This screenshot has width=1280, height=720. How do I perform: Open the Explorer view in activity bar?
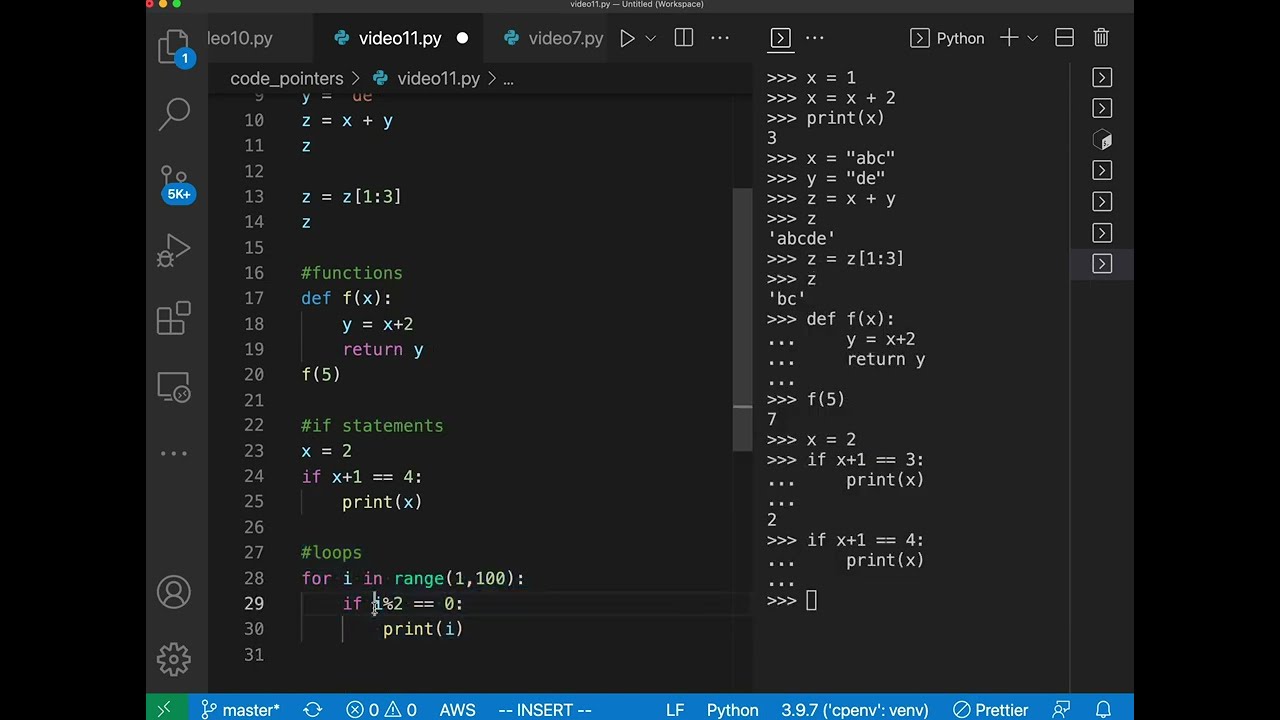click(x=174, y=47)
